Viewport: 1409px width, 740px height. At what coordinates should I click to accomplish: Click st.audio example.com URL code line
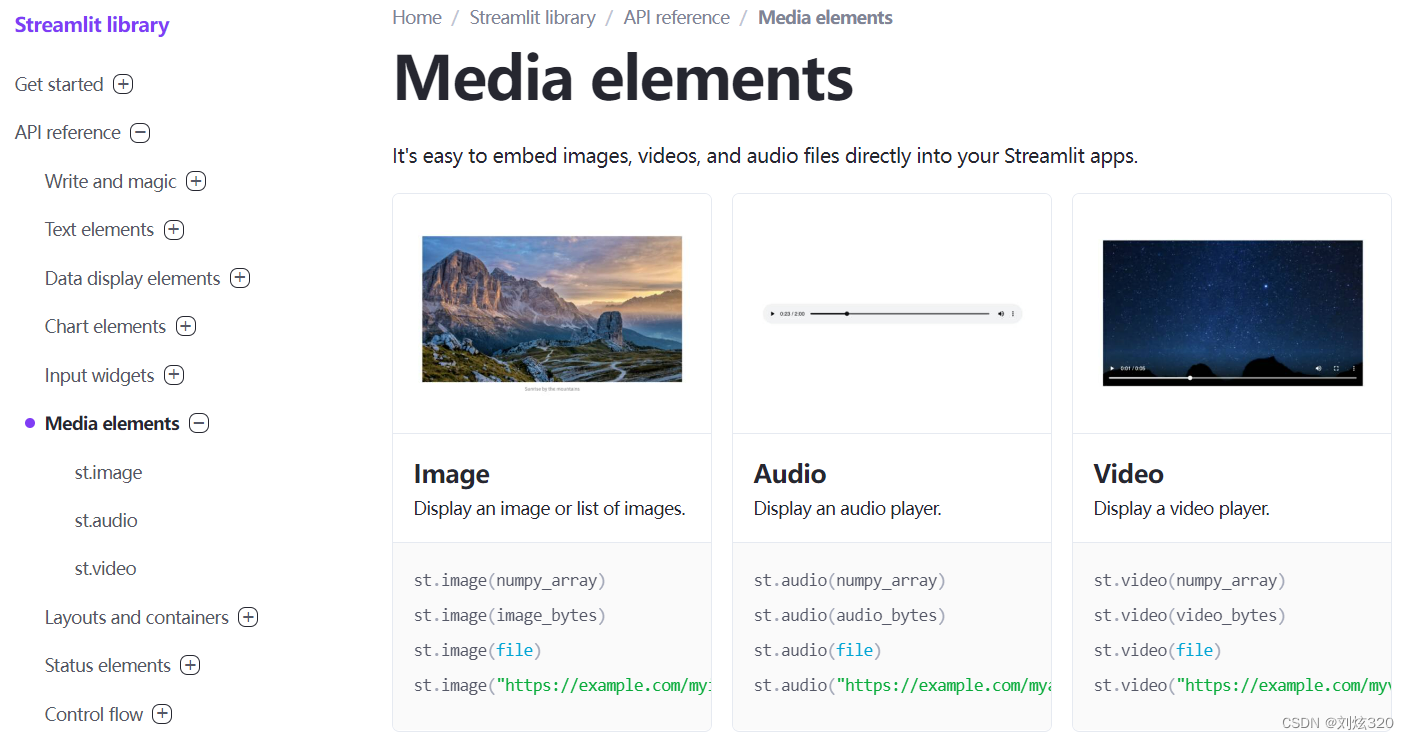coord(902,685)
